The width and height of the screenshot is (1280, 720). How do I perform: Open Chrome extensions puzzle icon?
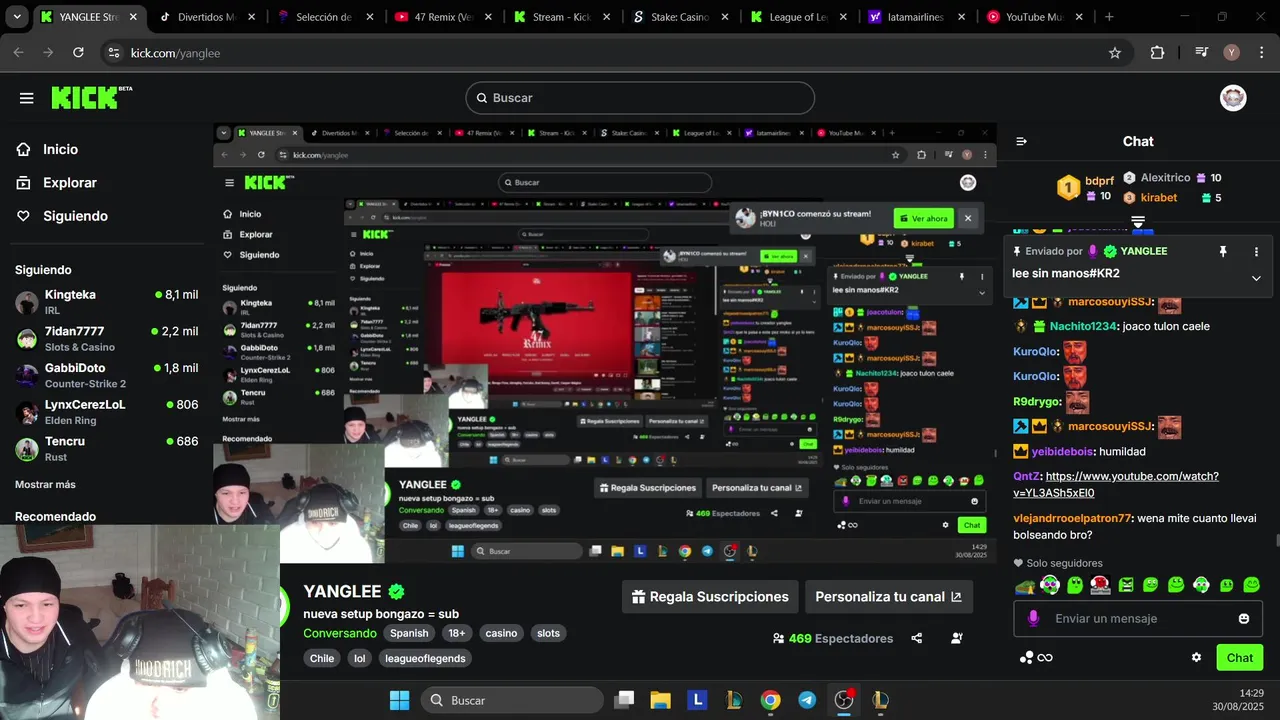[x=1157, y=53]
